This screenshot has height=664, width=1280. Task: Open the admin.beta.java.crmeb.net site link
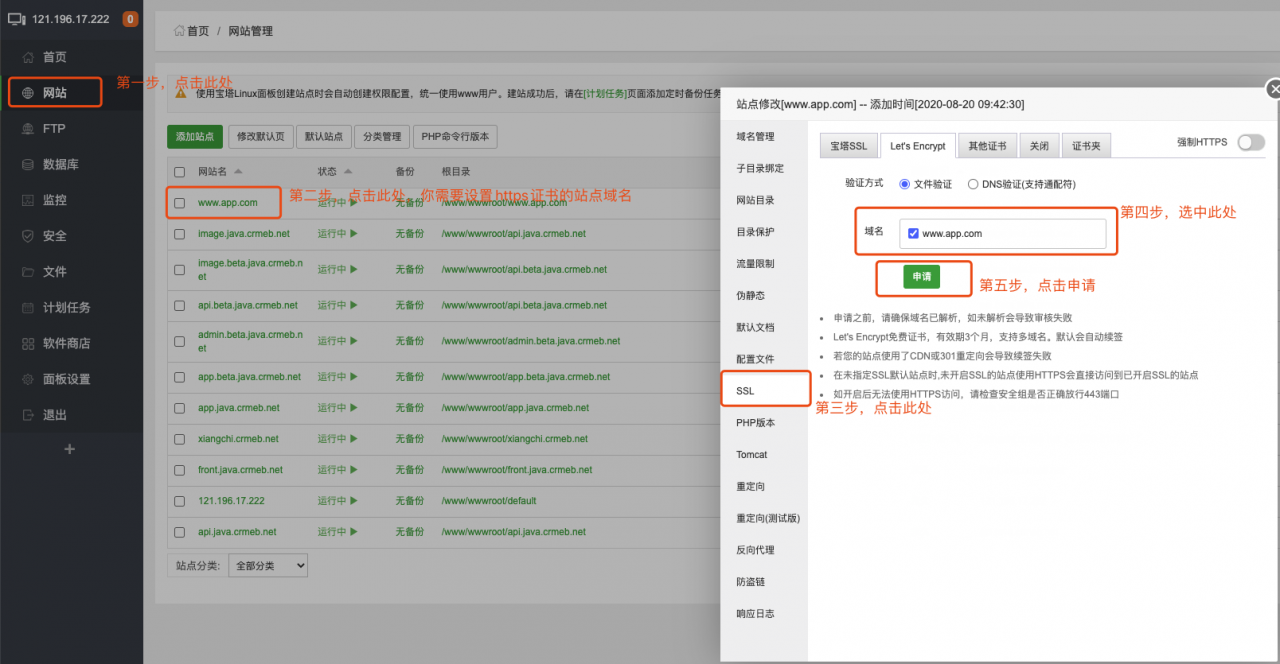coord(250,341)
